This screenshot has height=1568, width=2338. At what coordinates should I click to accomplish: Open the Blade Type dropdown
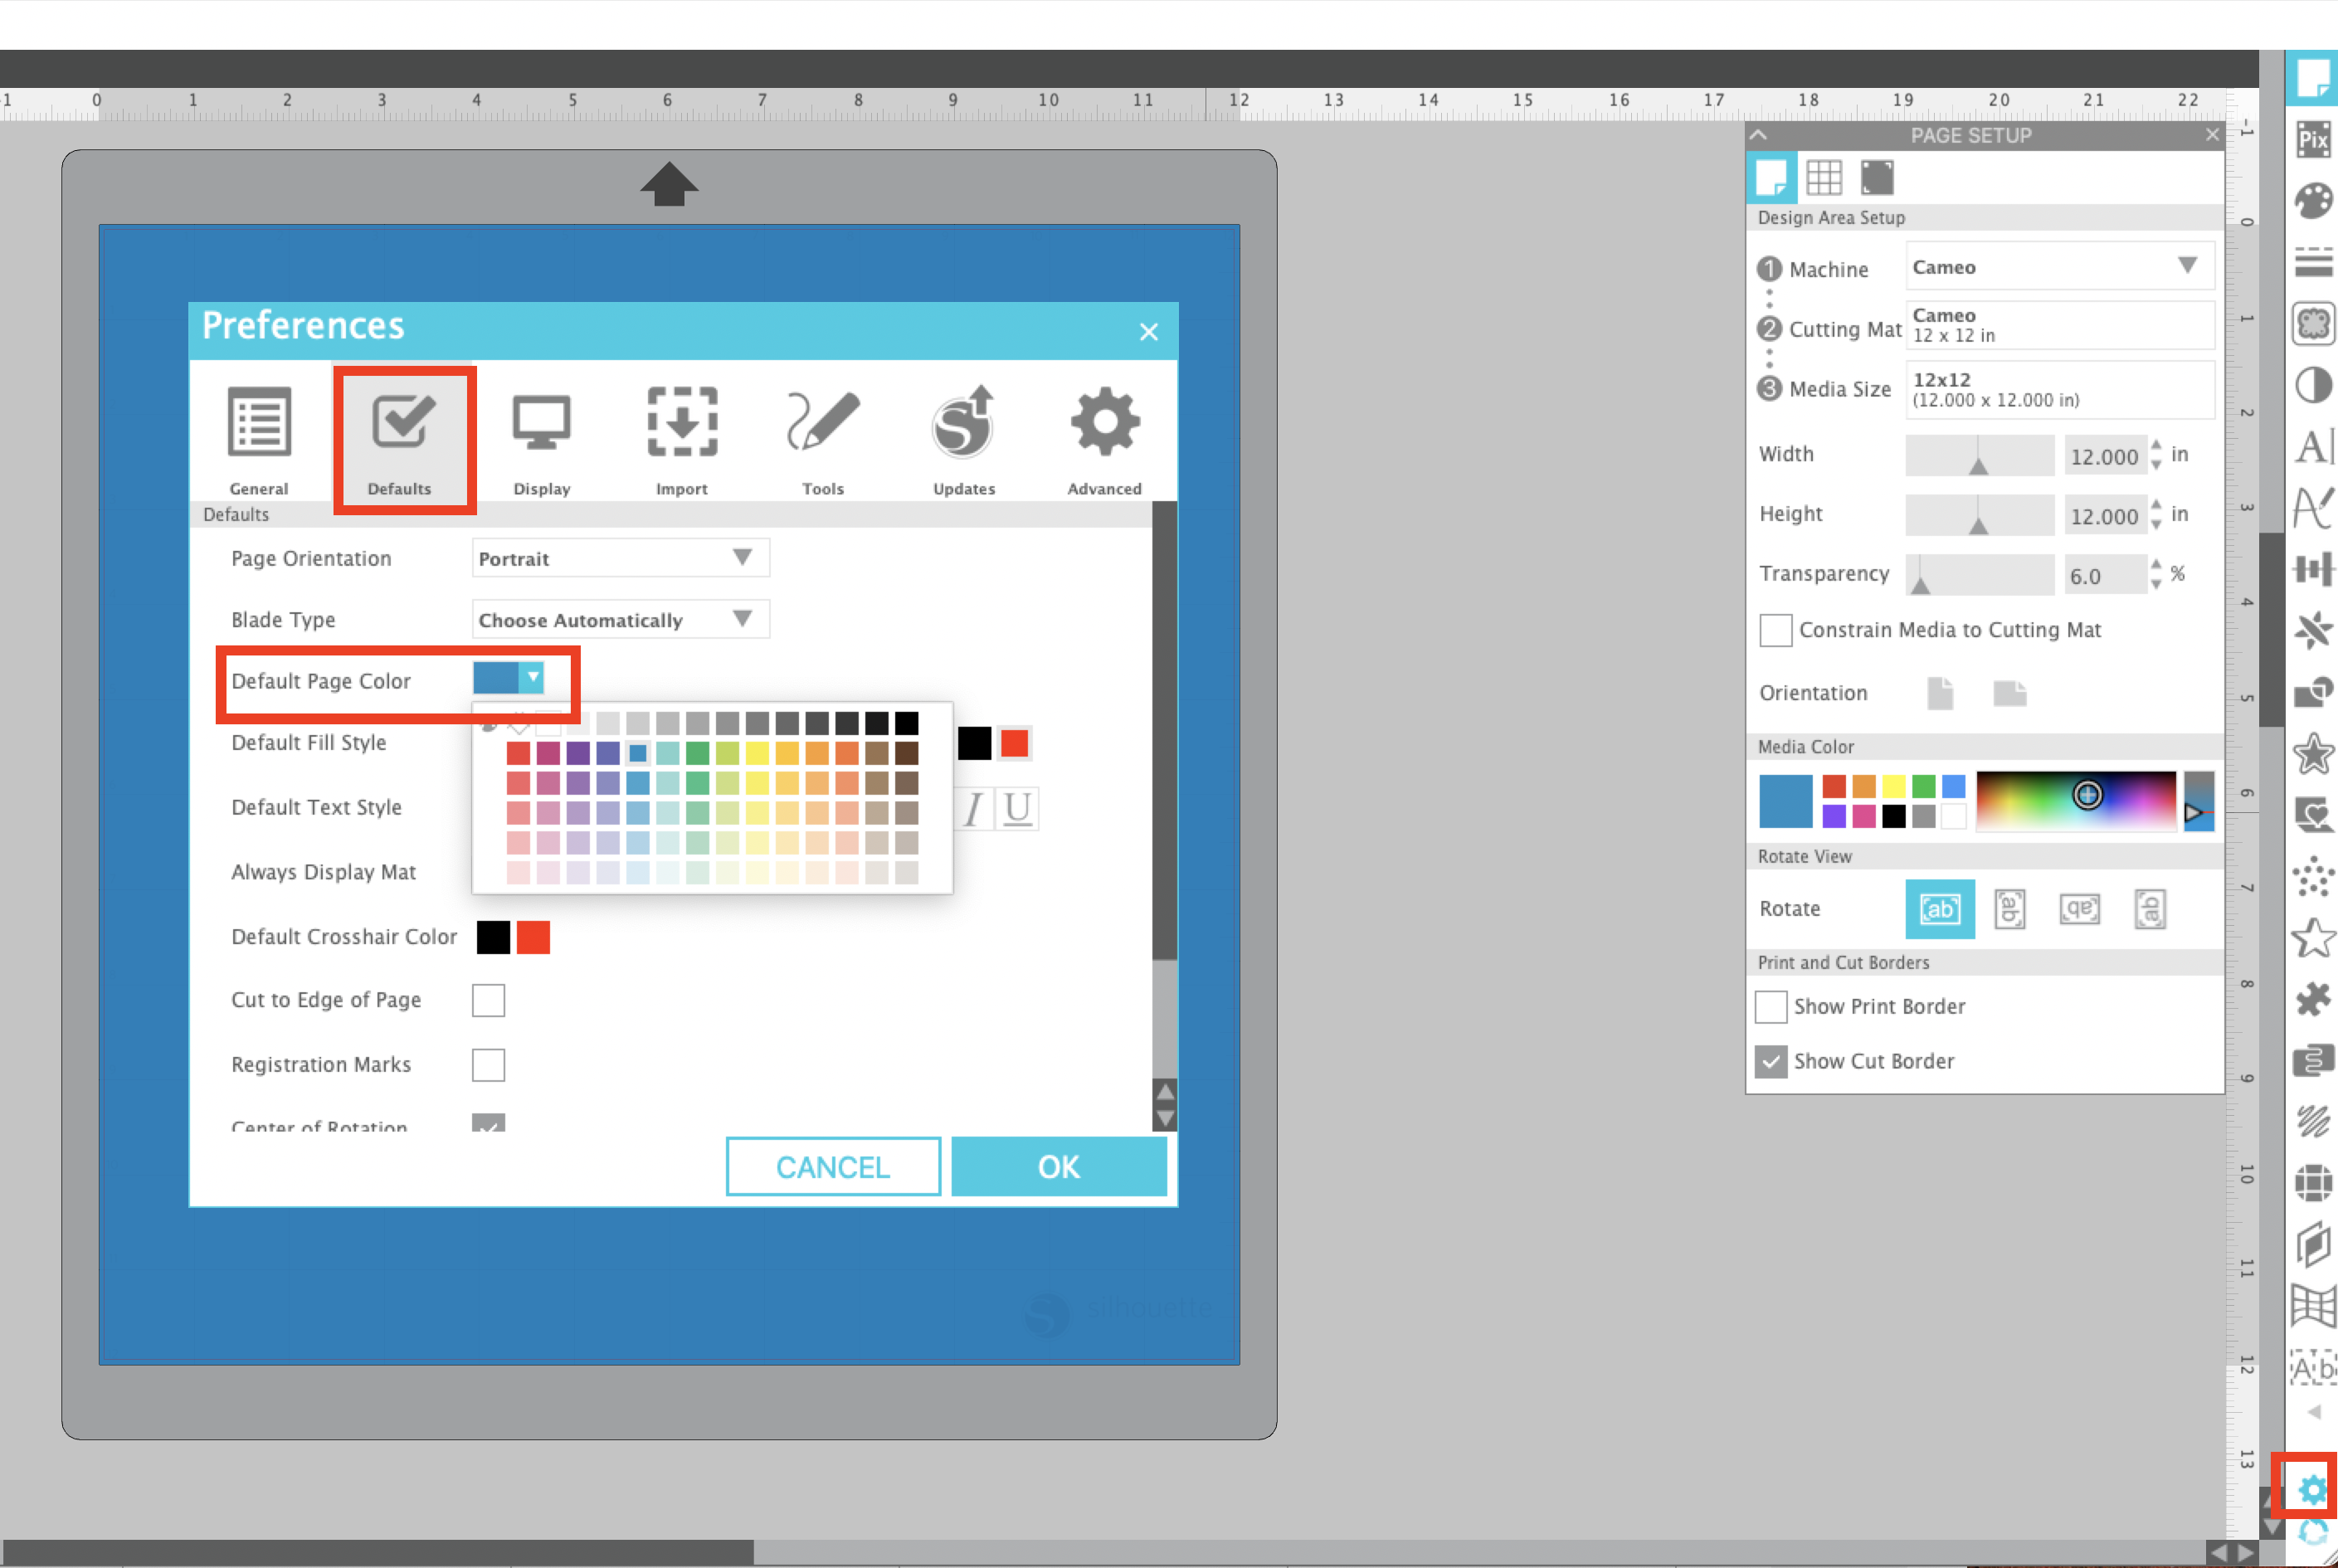(620, 619)
